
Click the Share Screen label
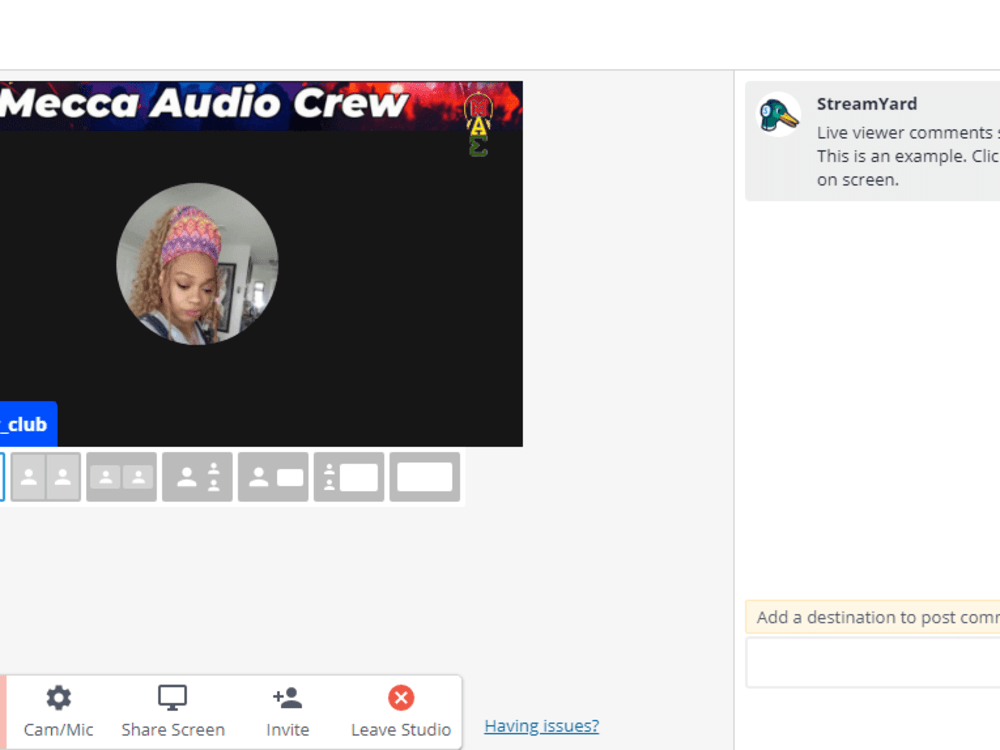(x=173, y=730)
